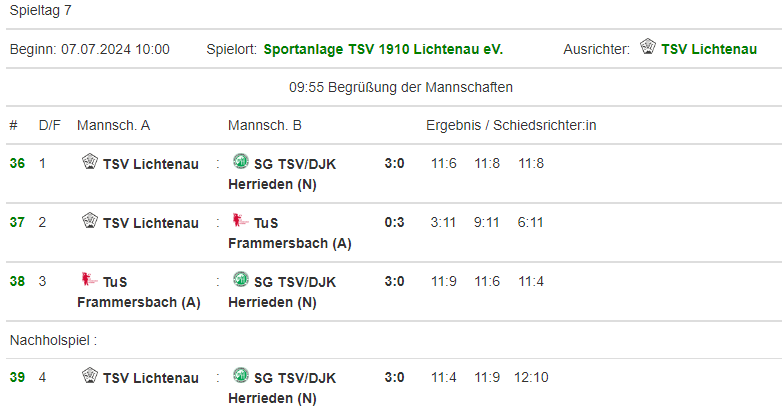Open match number 39 link
782x416 pixels.
click(17, 377)
